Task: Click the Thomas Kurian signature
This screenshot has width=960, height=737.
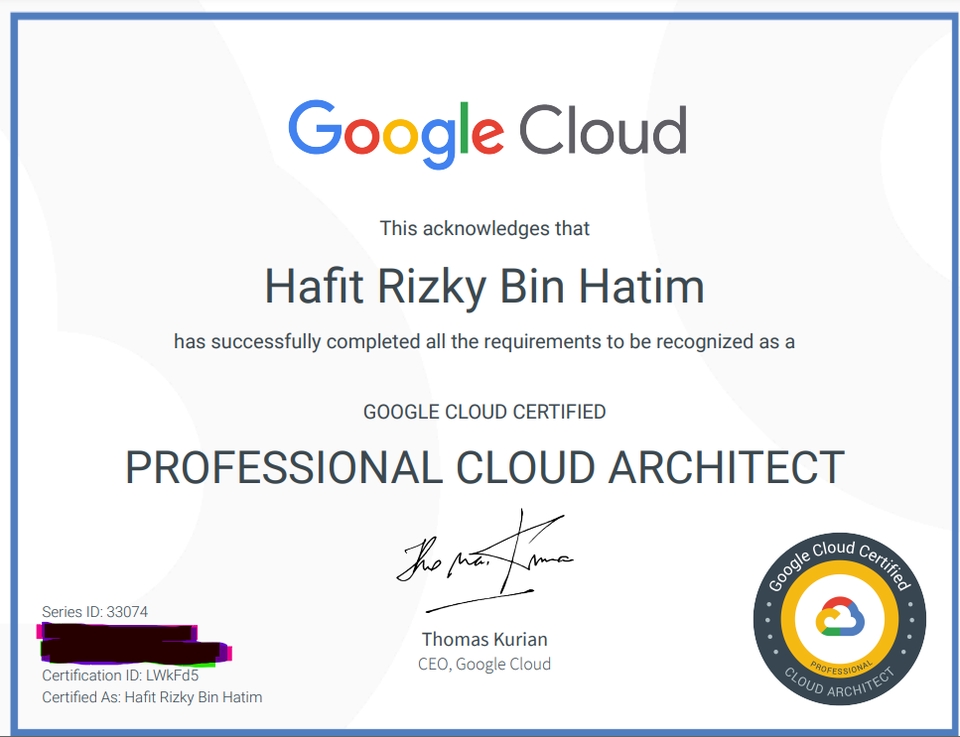Action: pos(485,561)
